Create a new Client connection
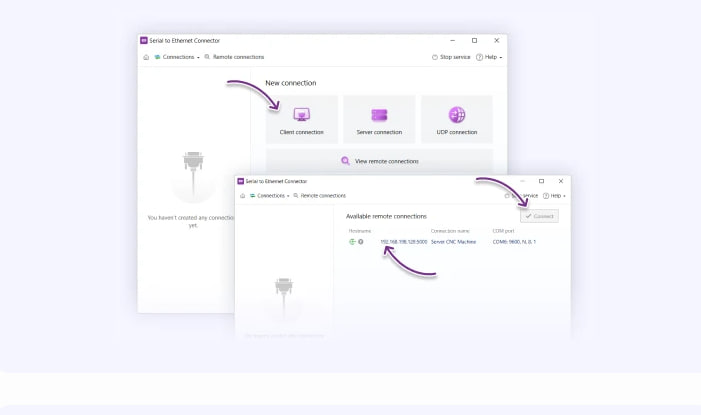 (x=302, y=119)
